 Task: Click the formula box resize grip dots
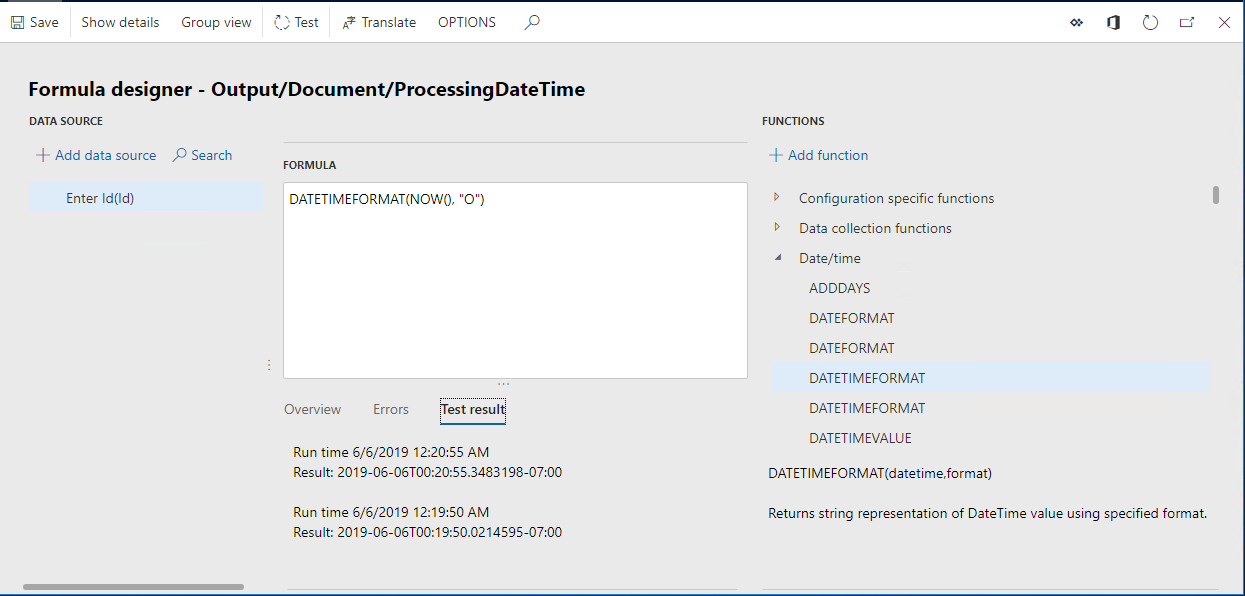coord(504,384)
